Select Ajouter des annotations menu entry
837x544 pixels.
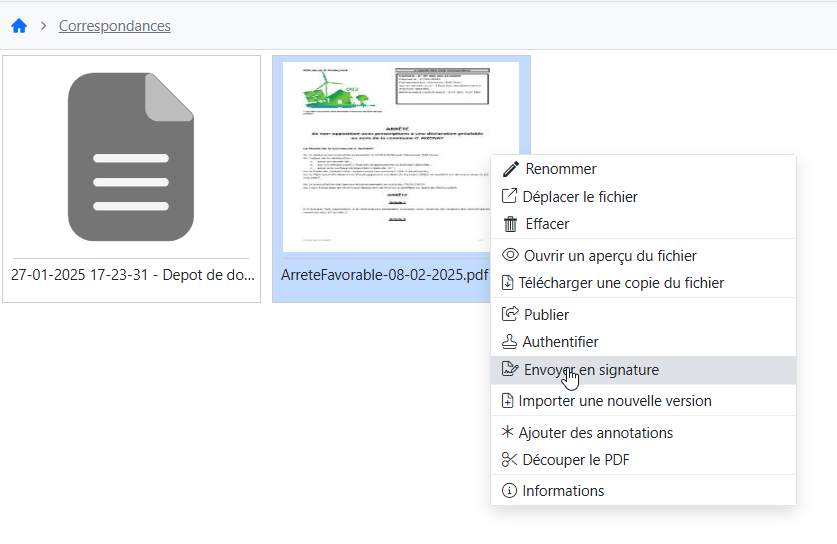(x=595, y=433)
